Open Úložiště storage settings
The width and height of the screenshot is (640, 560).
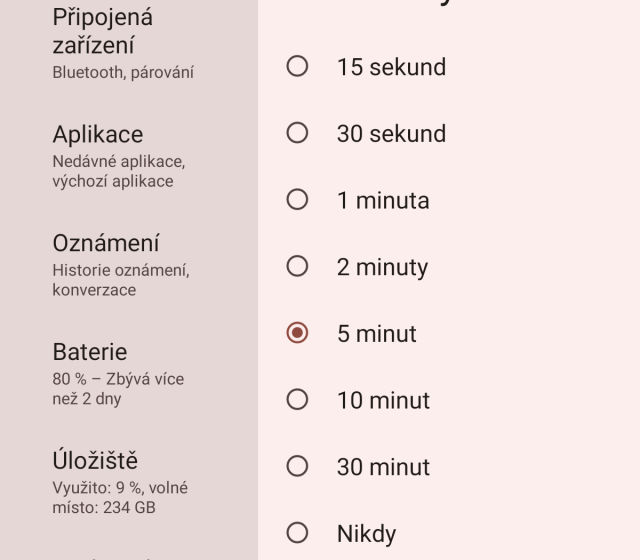click(95, 461)
